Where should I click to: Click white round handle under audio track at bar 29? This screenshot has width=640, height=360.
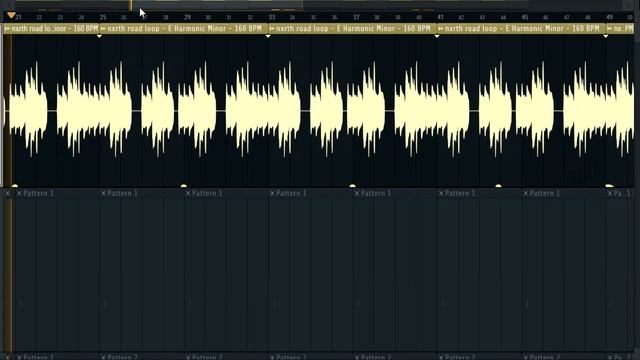(184, 186)
